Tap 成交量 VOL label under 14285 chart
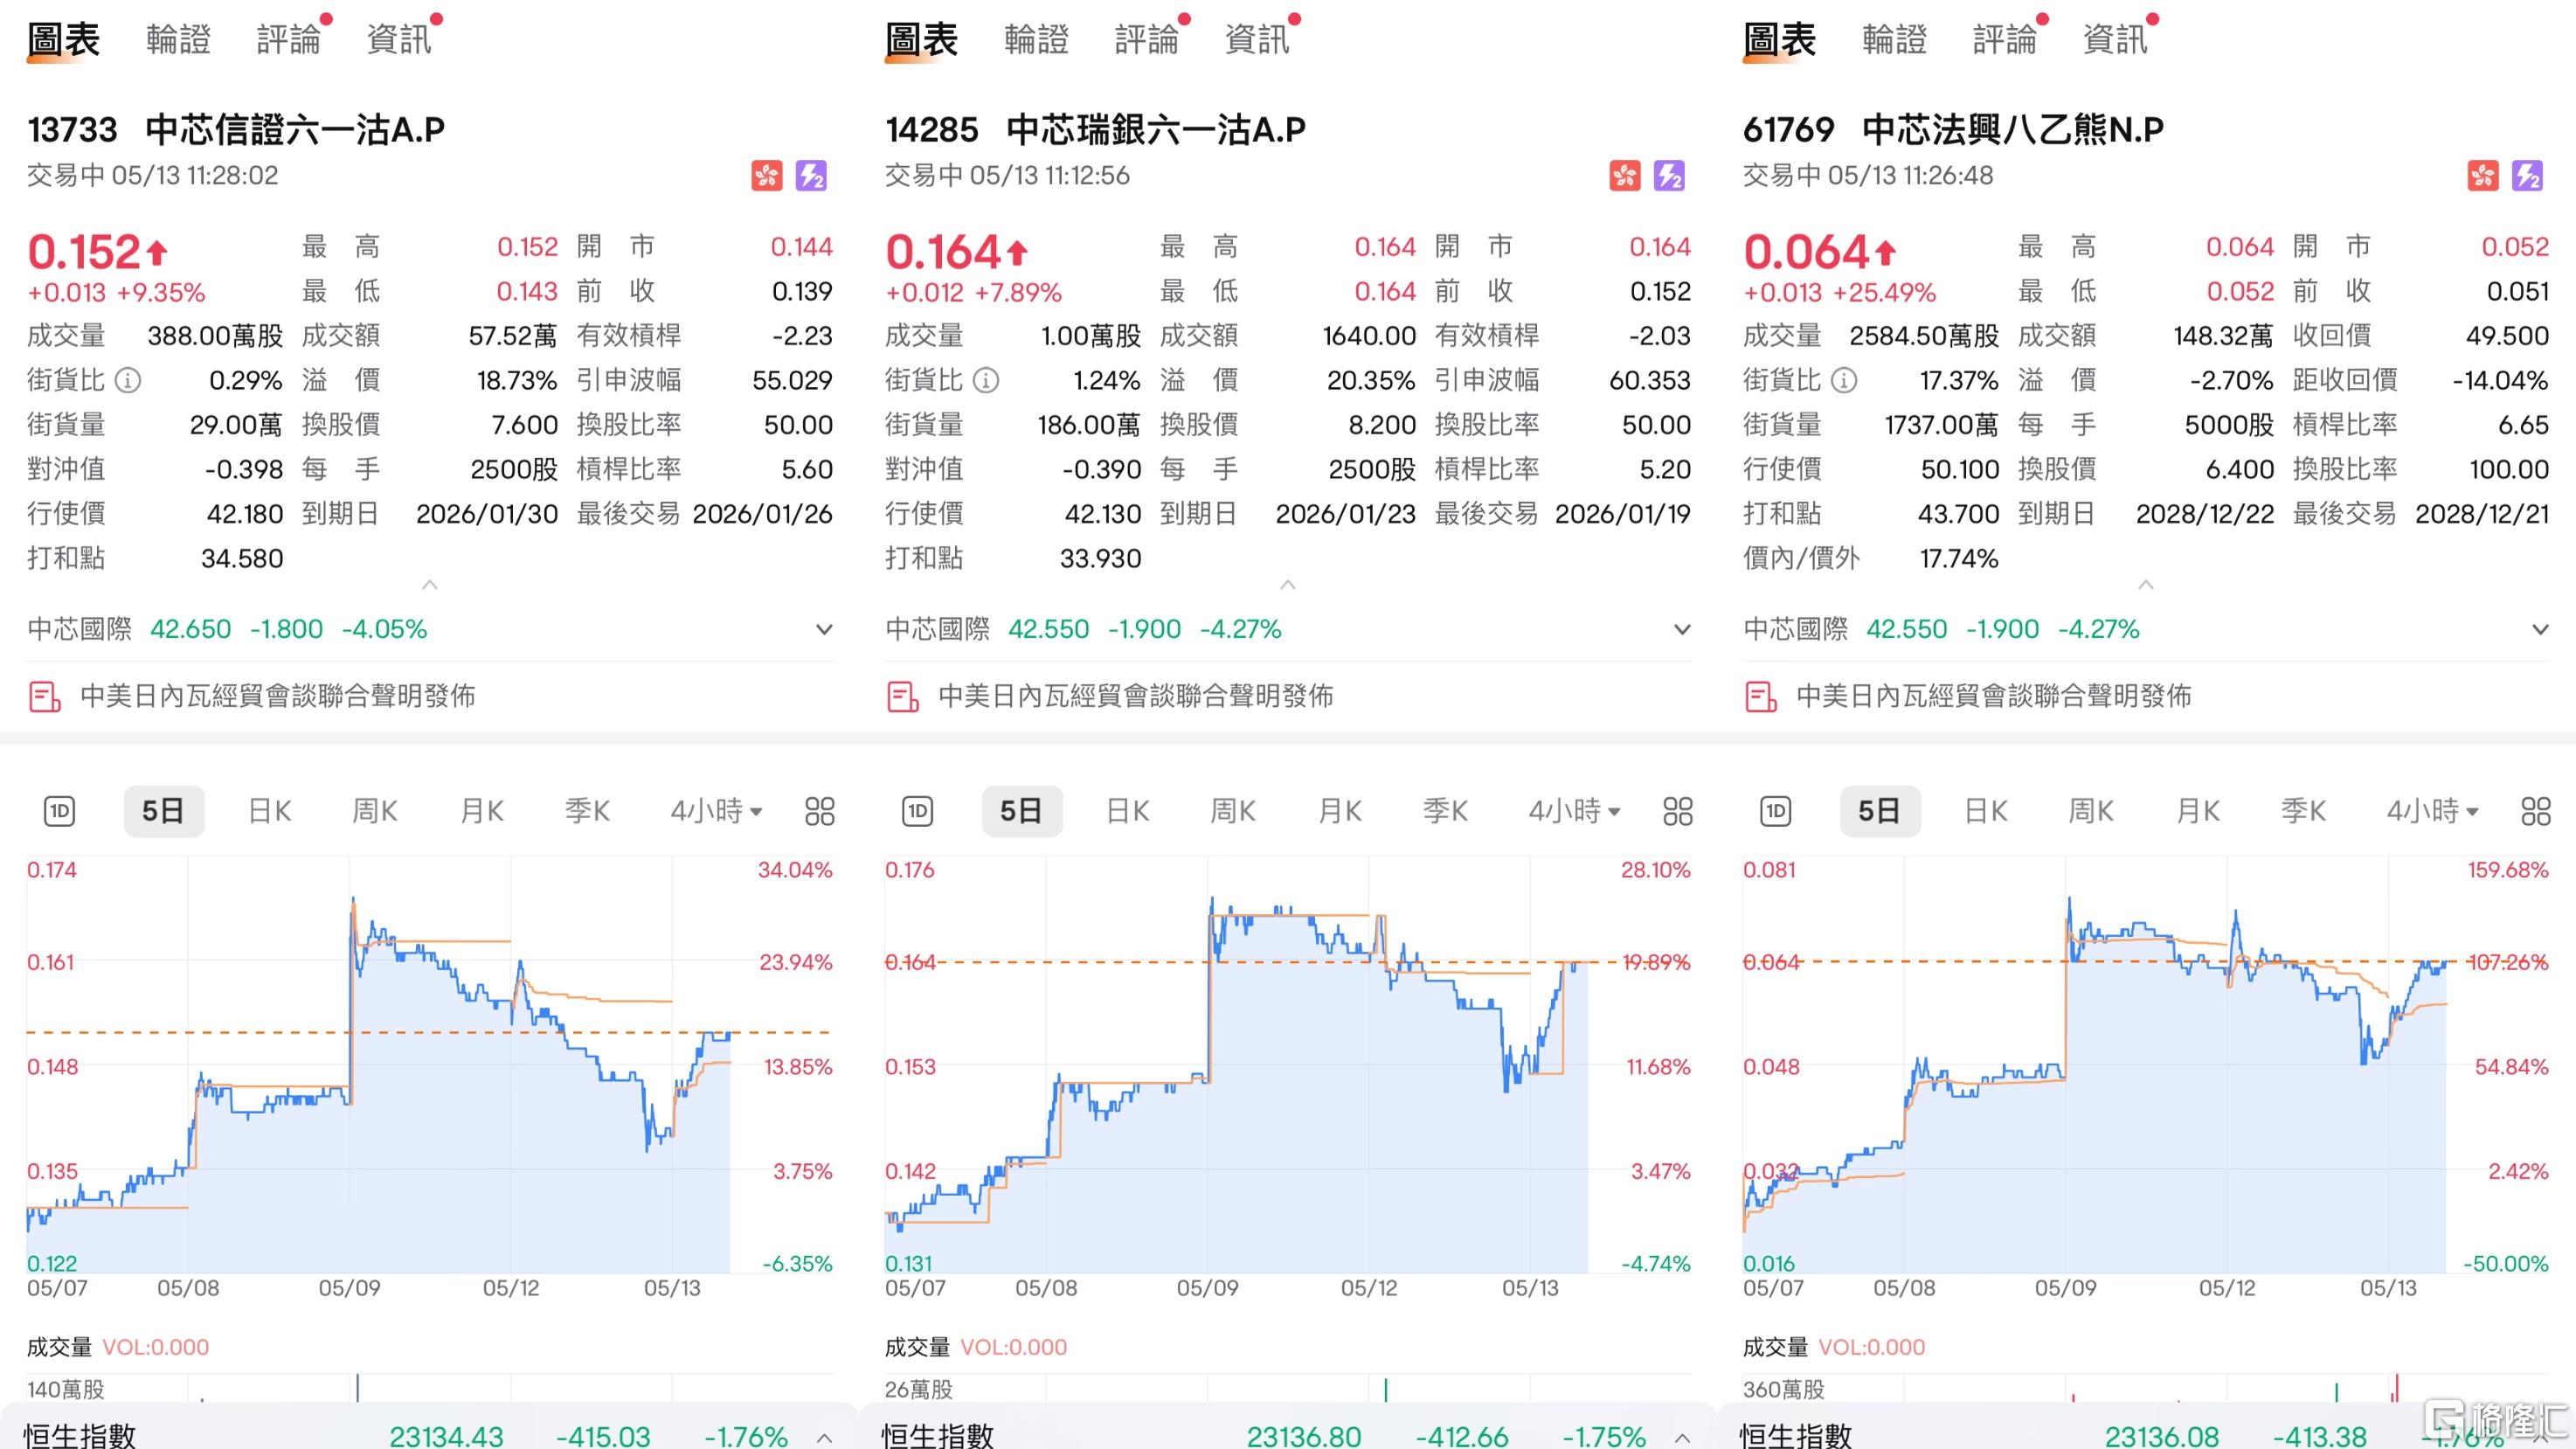2576x1449 pixels. tap(976, 1347)
